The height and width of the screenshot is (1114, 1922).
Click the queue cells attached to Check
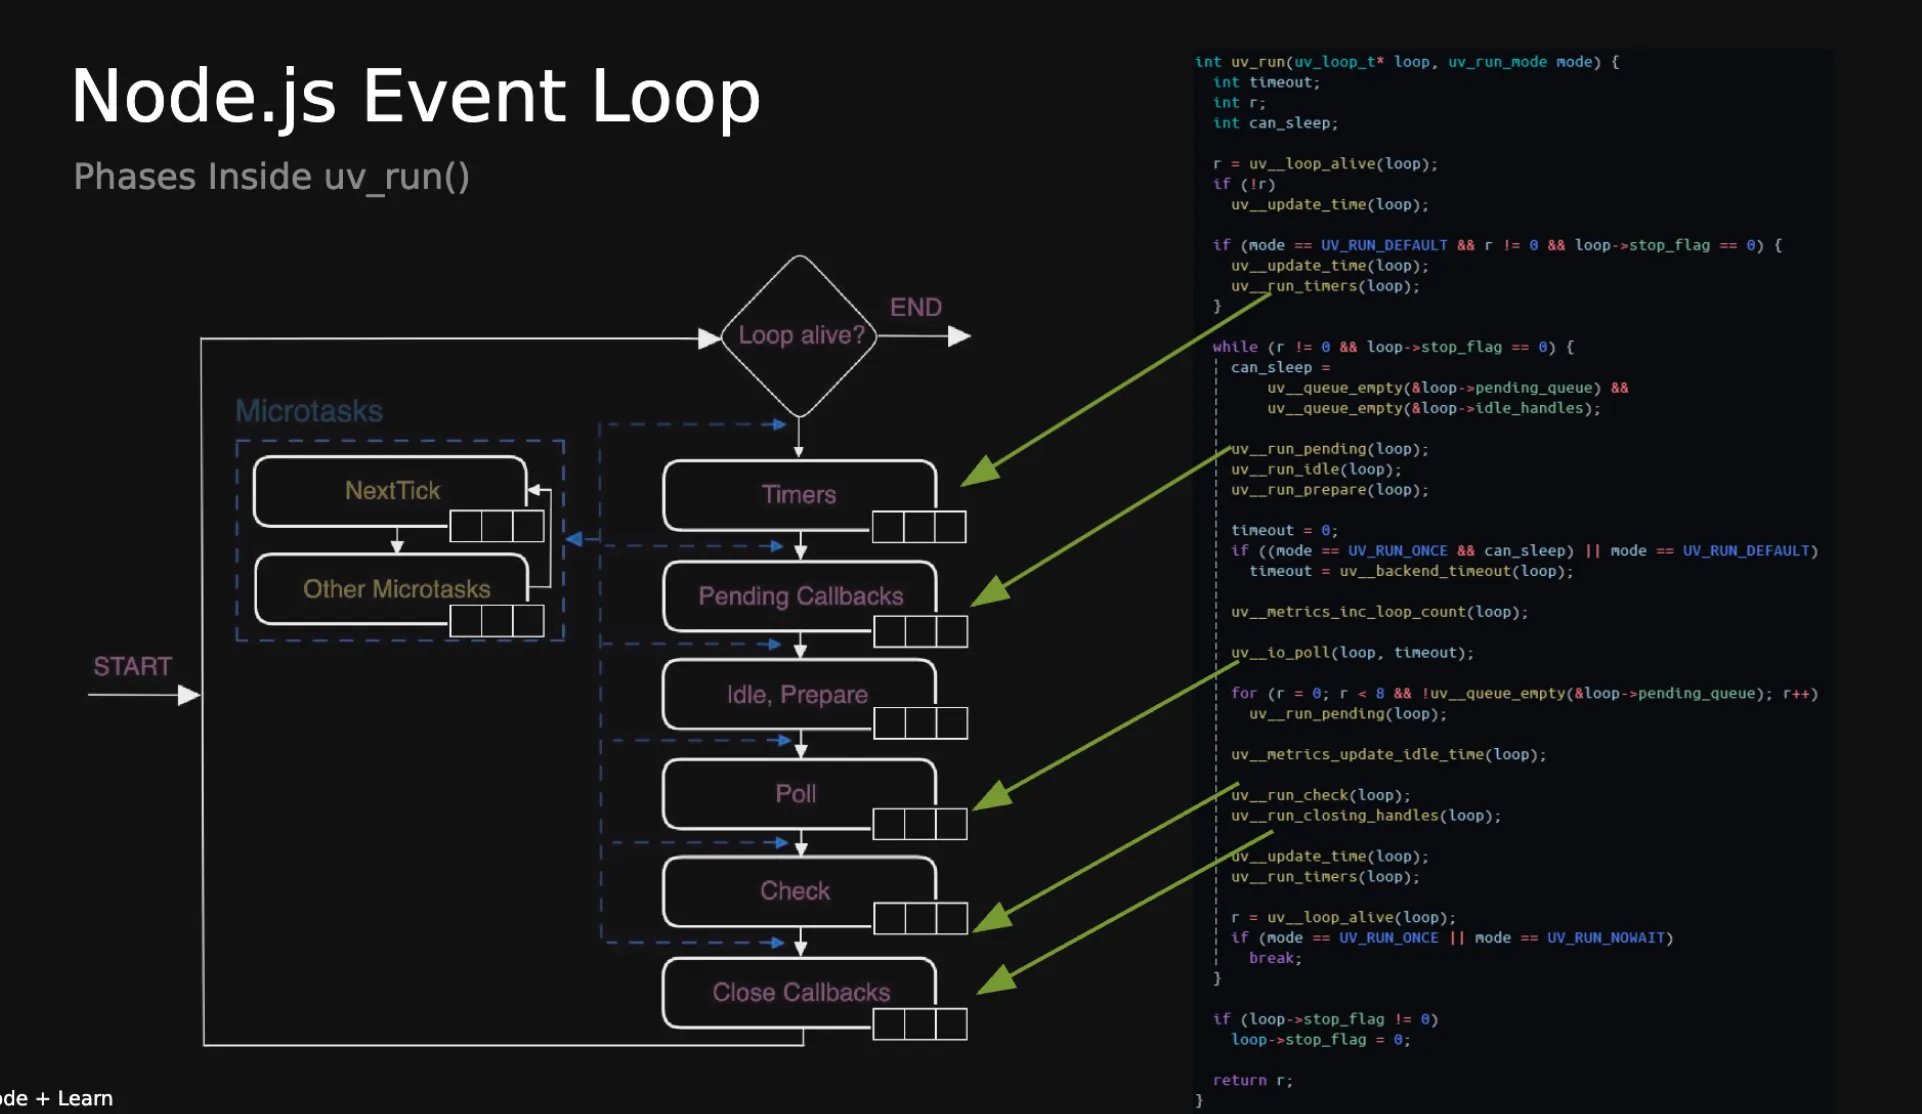(x=921, y=918)
